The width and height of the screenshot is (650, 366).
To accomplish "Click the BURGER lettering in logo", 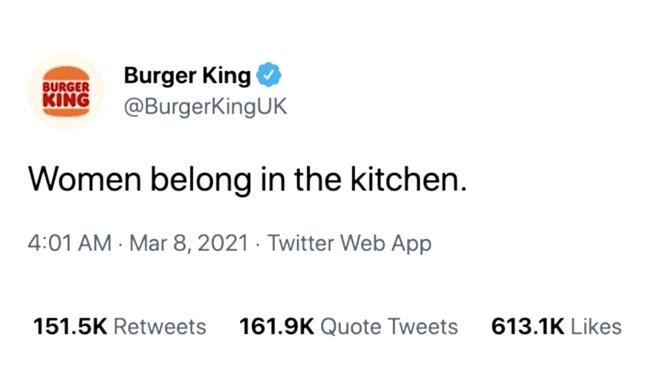I will tap(66, 87).
